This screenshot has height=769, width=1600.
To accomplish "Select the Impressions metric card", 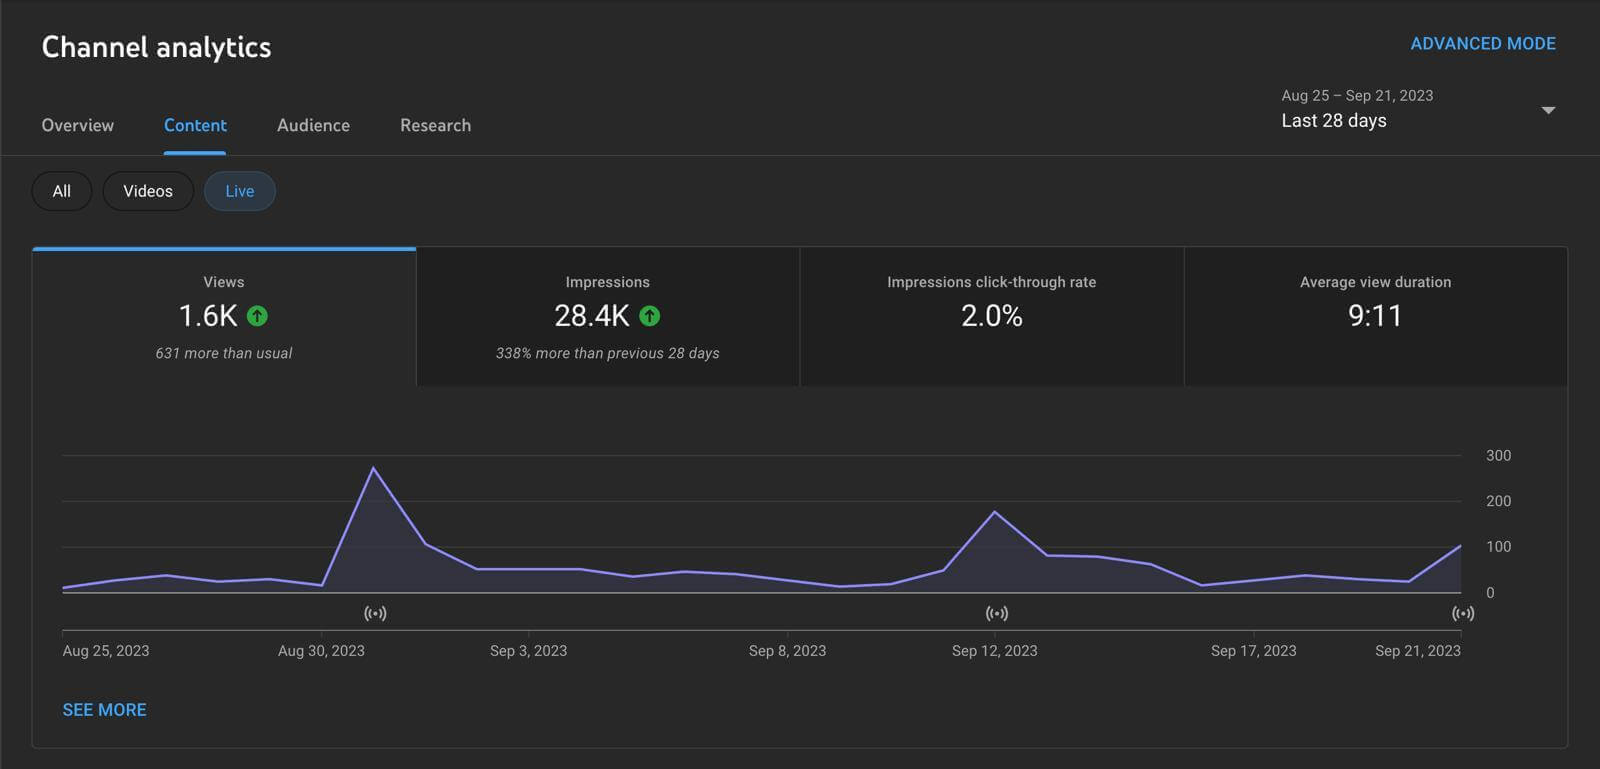I will [x=608, y=317].
